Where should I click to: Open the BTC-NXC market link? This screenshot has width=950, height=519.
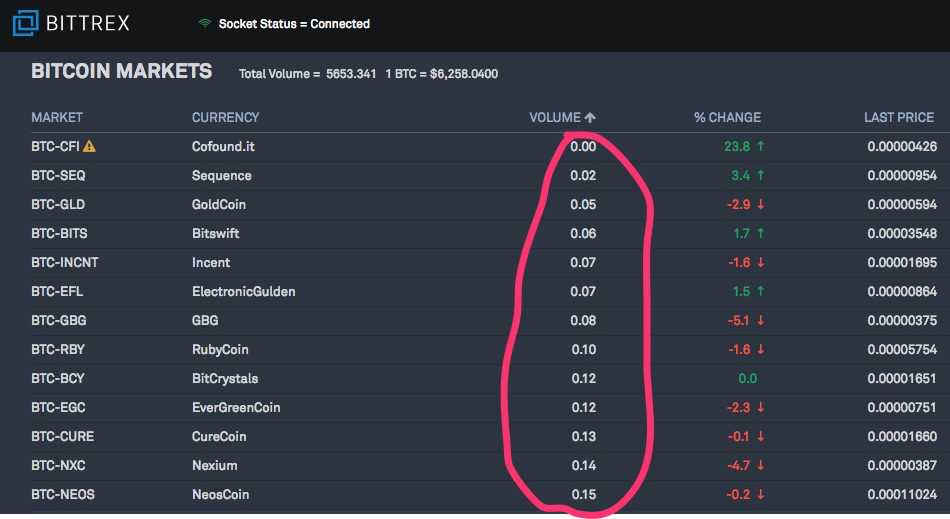click(58, 466)
